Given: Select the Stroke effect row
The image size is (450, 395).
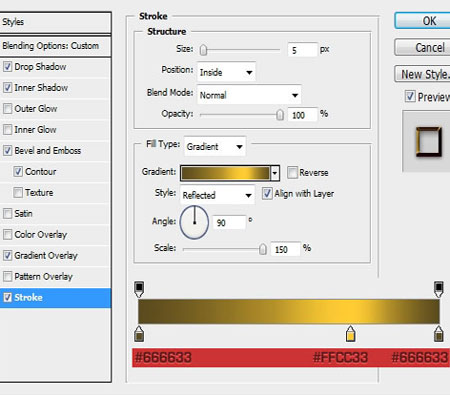Looking at the screenshot, I should click(55, 298).
